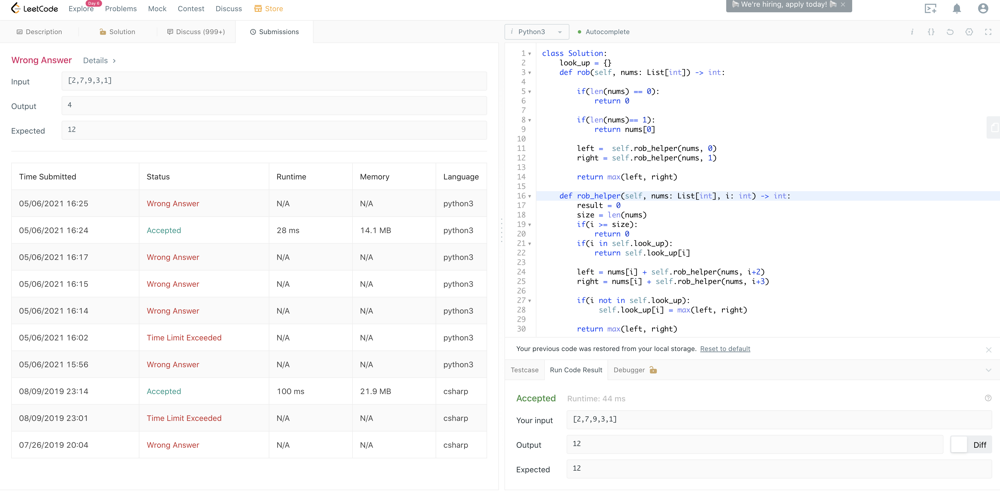This screenshot has width=1000, height=493.
Task: Click the LeetCode logo
Action: pyautogui.click(x=36, y=9)
